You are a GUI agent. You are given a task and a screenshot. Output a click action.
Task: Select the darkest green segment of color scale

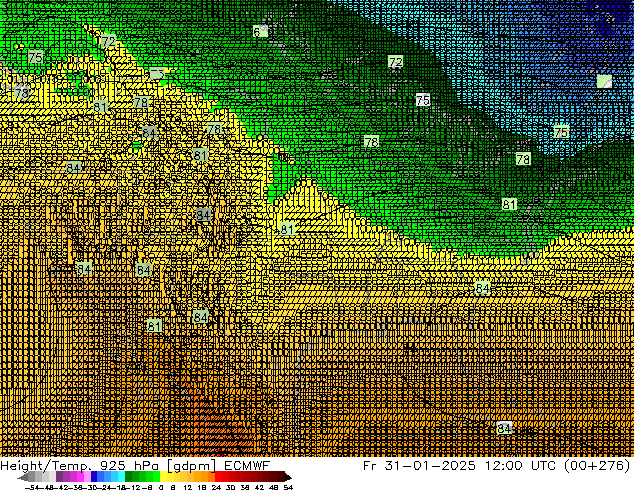pyautogui.click(x=129, y=477)
